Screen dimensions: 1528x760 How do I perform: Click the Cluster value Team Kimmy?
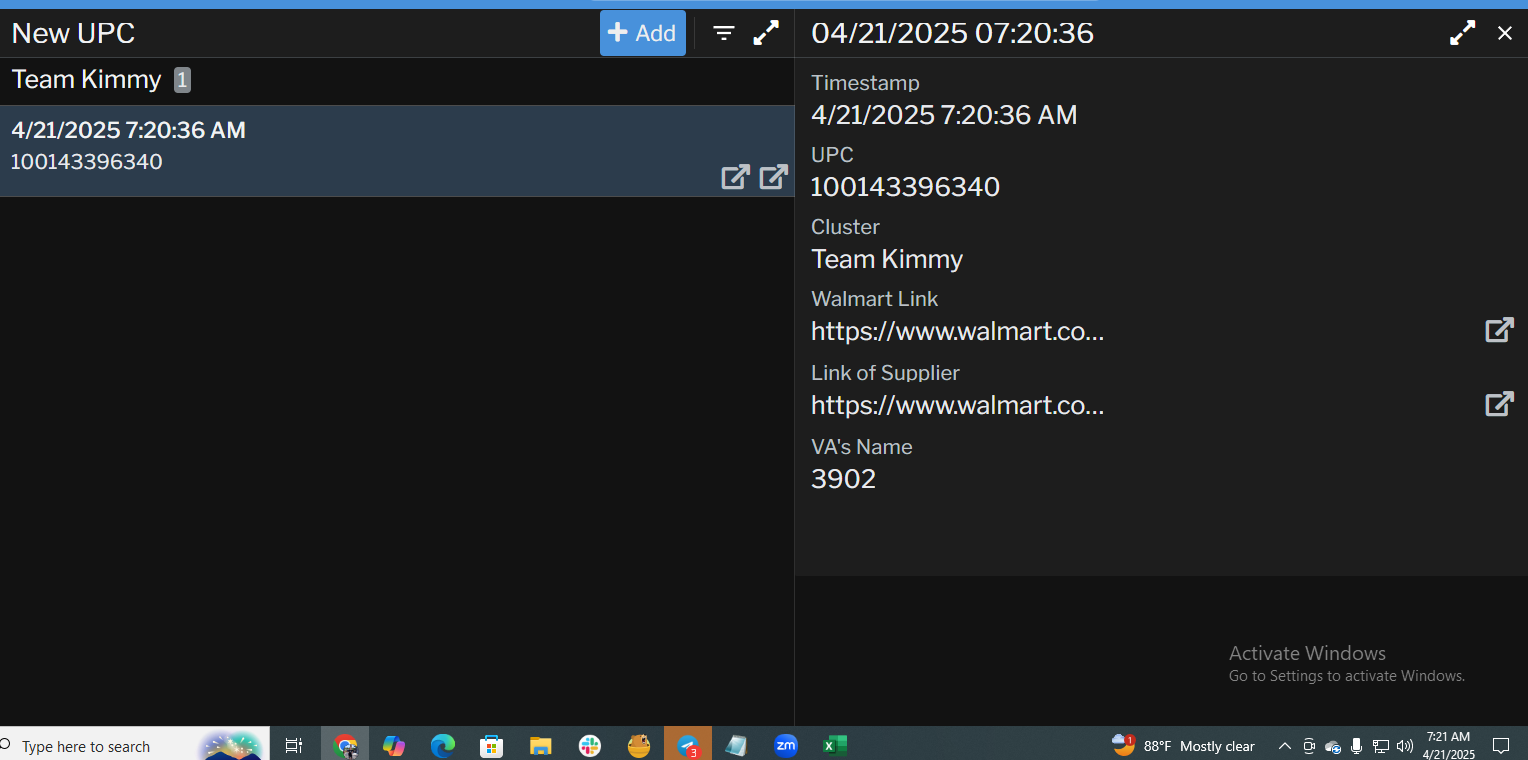887,259
